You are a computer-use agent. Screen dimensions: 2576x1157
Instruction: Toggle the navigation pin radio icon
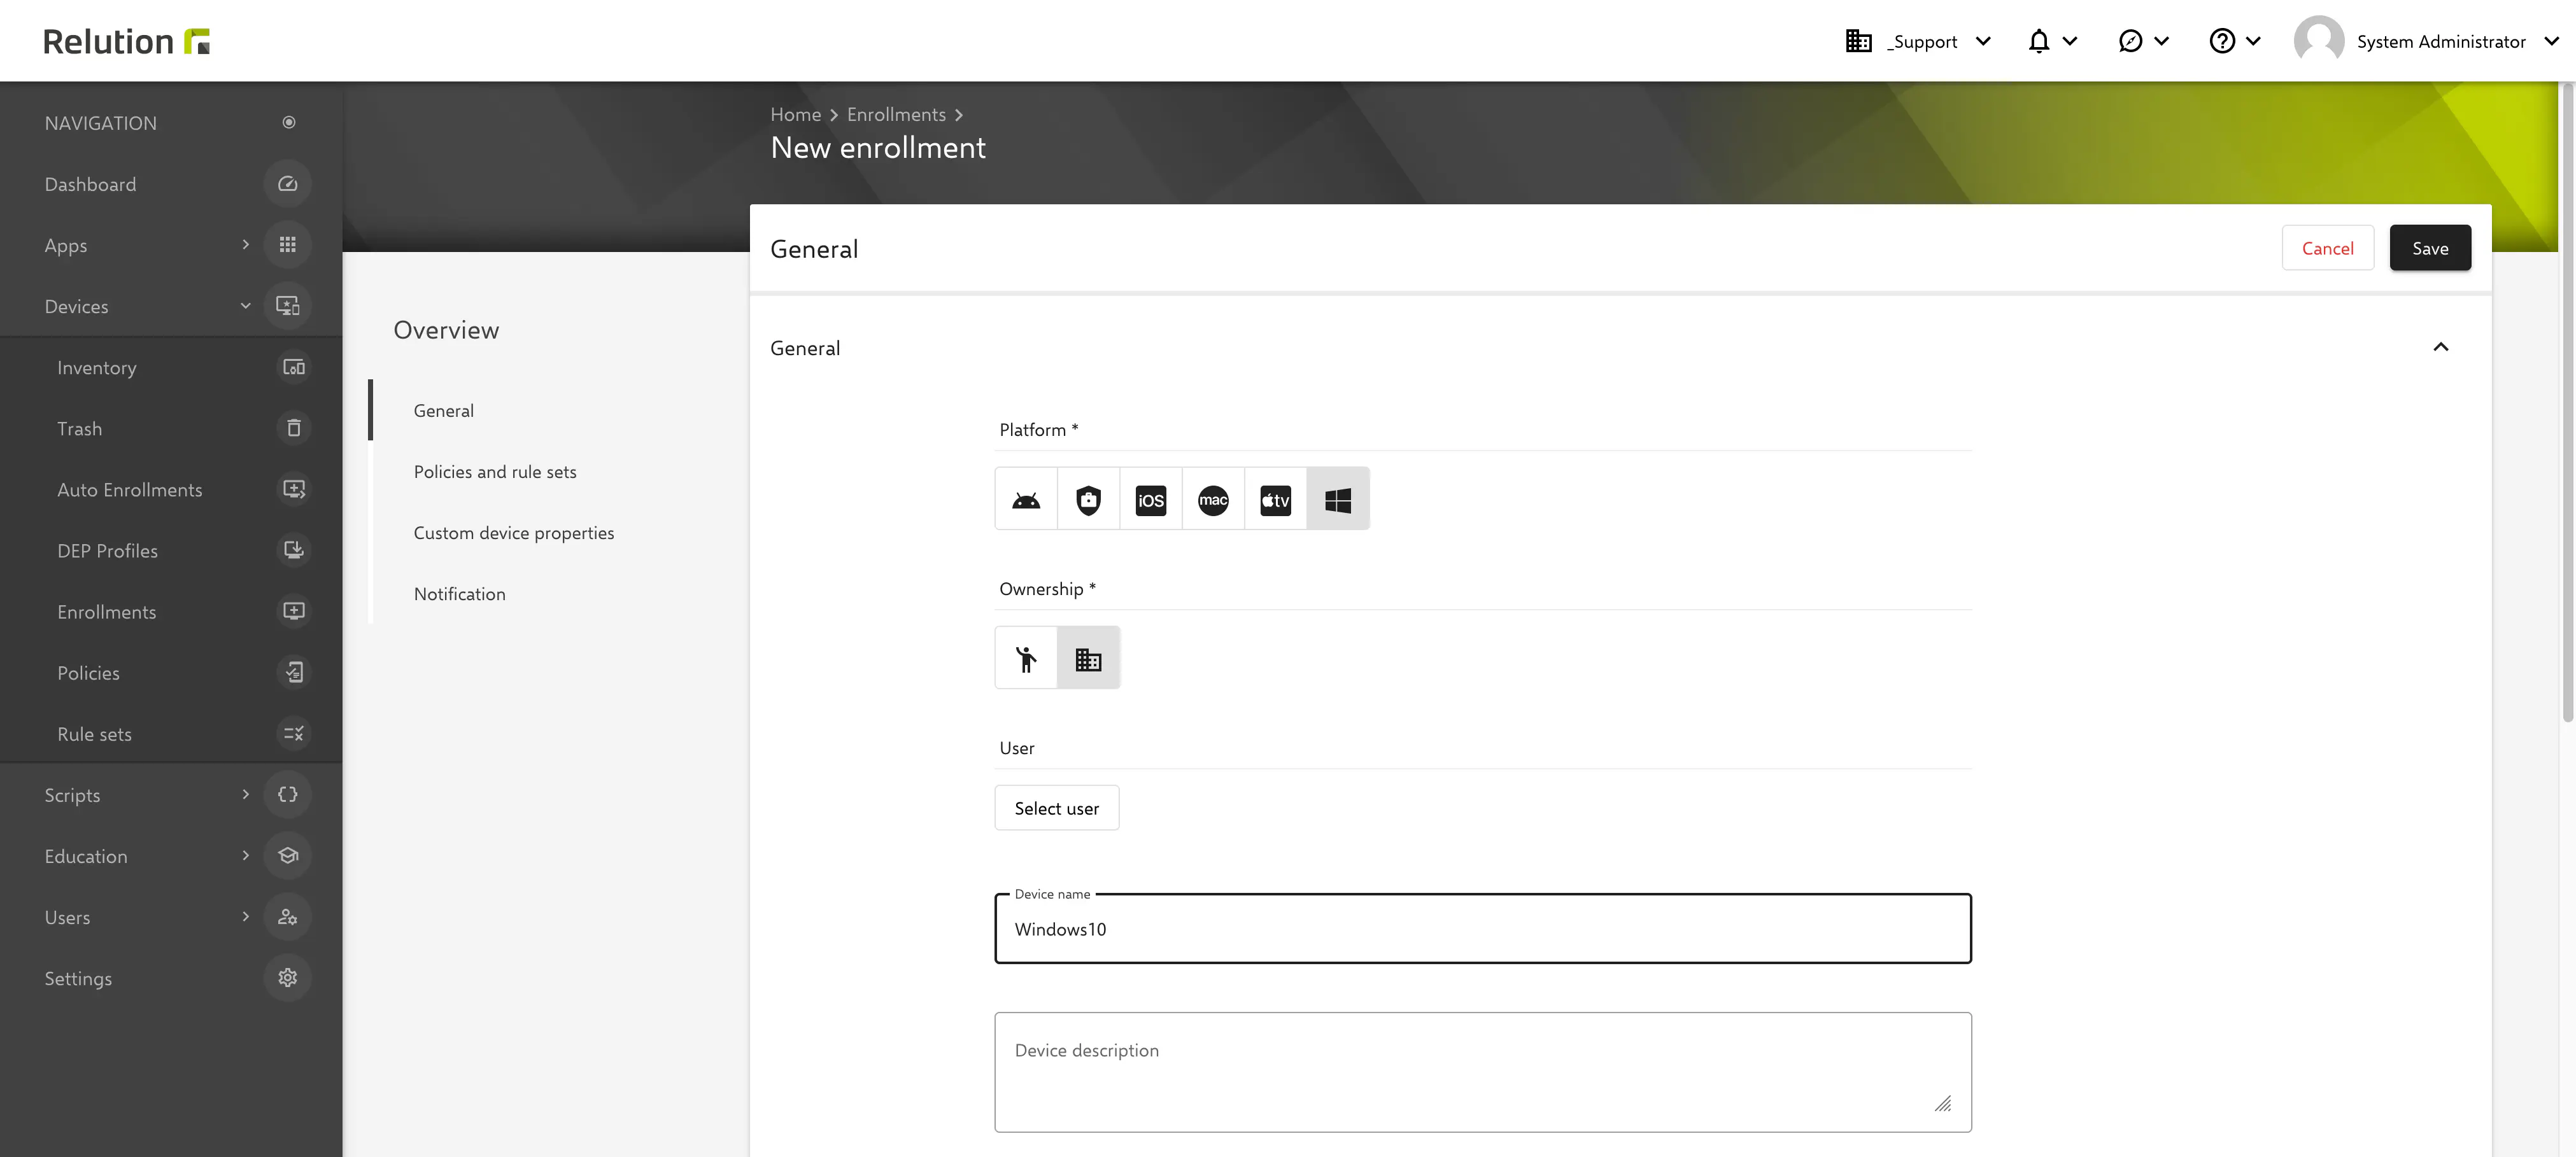pos(289,122)
